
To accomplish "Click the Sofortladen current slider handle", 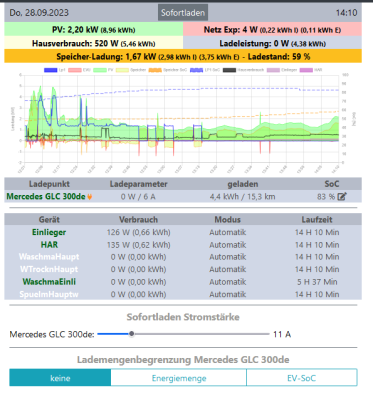I will click(x=132, y=334).
